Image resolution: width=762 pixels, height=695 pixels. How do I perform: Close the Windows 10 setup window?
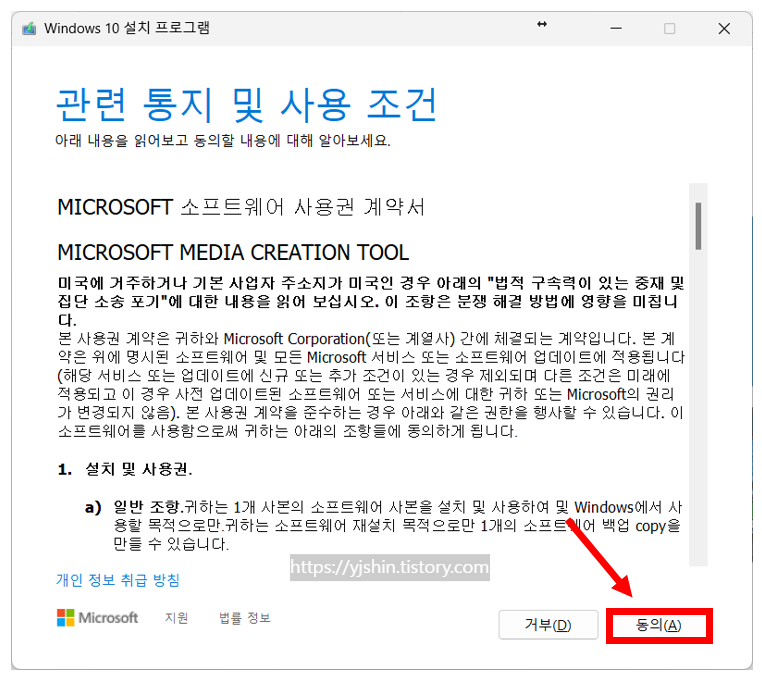tap(724, 29)
